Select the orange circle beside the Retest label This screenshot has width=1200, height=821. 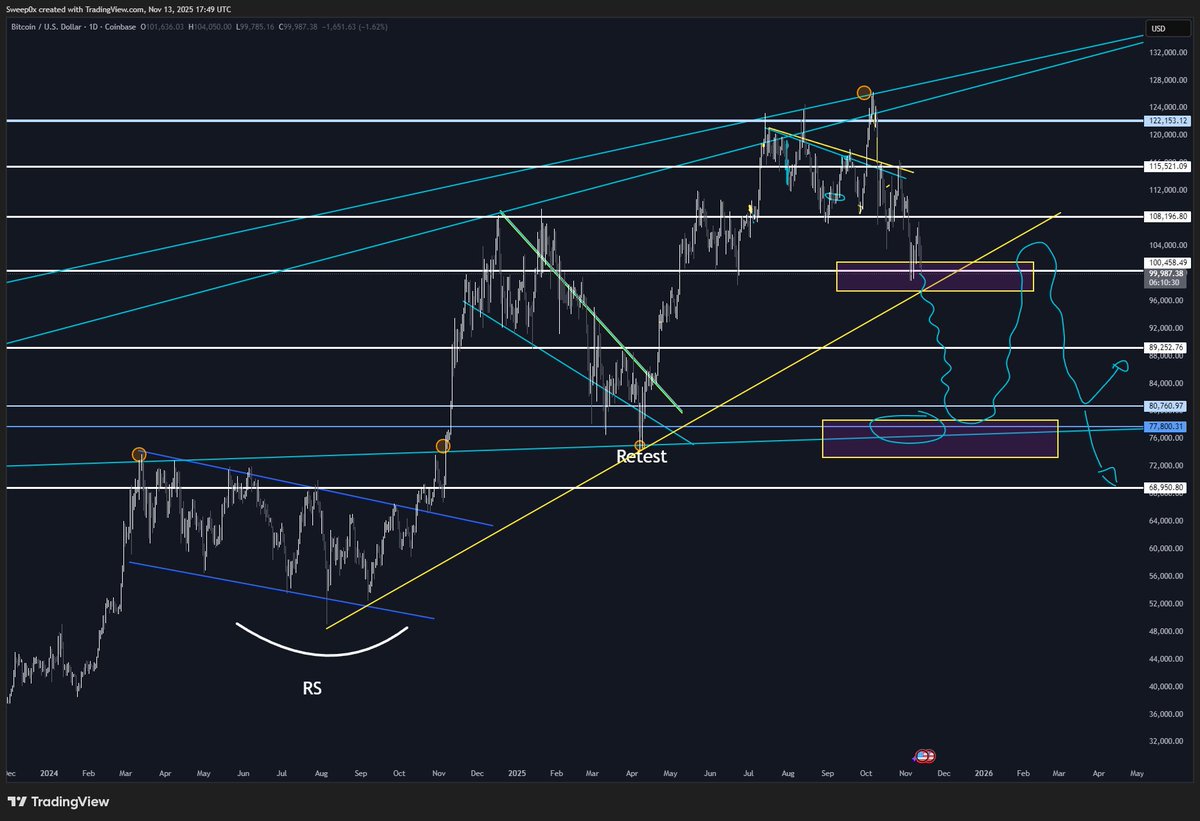tap(640, 443)
